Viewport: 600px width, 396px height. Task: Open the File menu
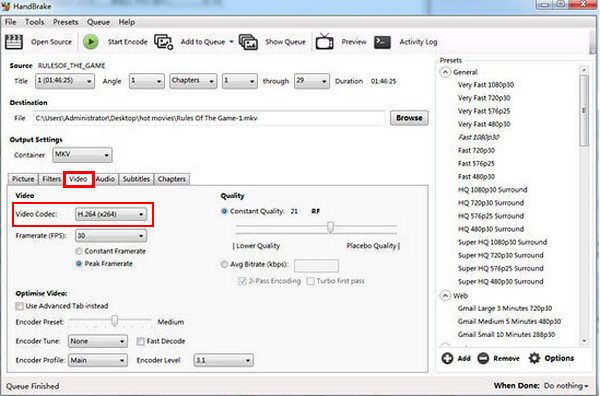pyautogui.click(x=11, y=22)
